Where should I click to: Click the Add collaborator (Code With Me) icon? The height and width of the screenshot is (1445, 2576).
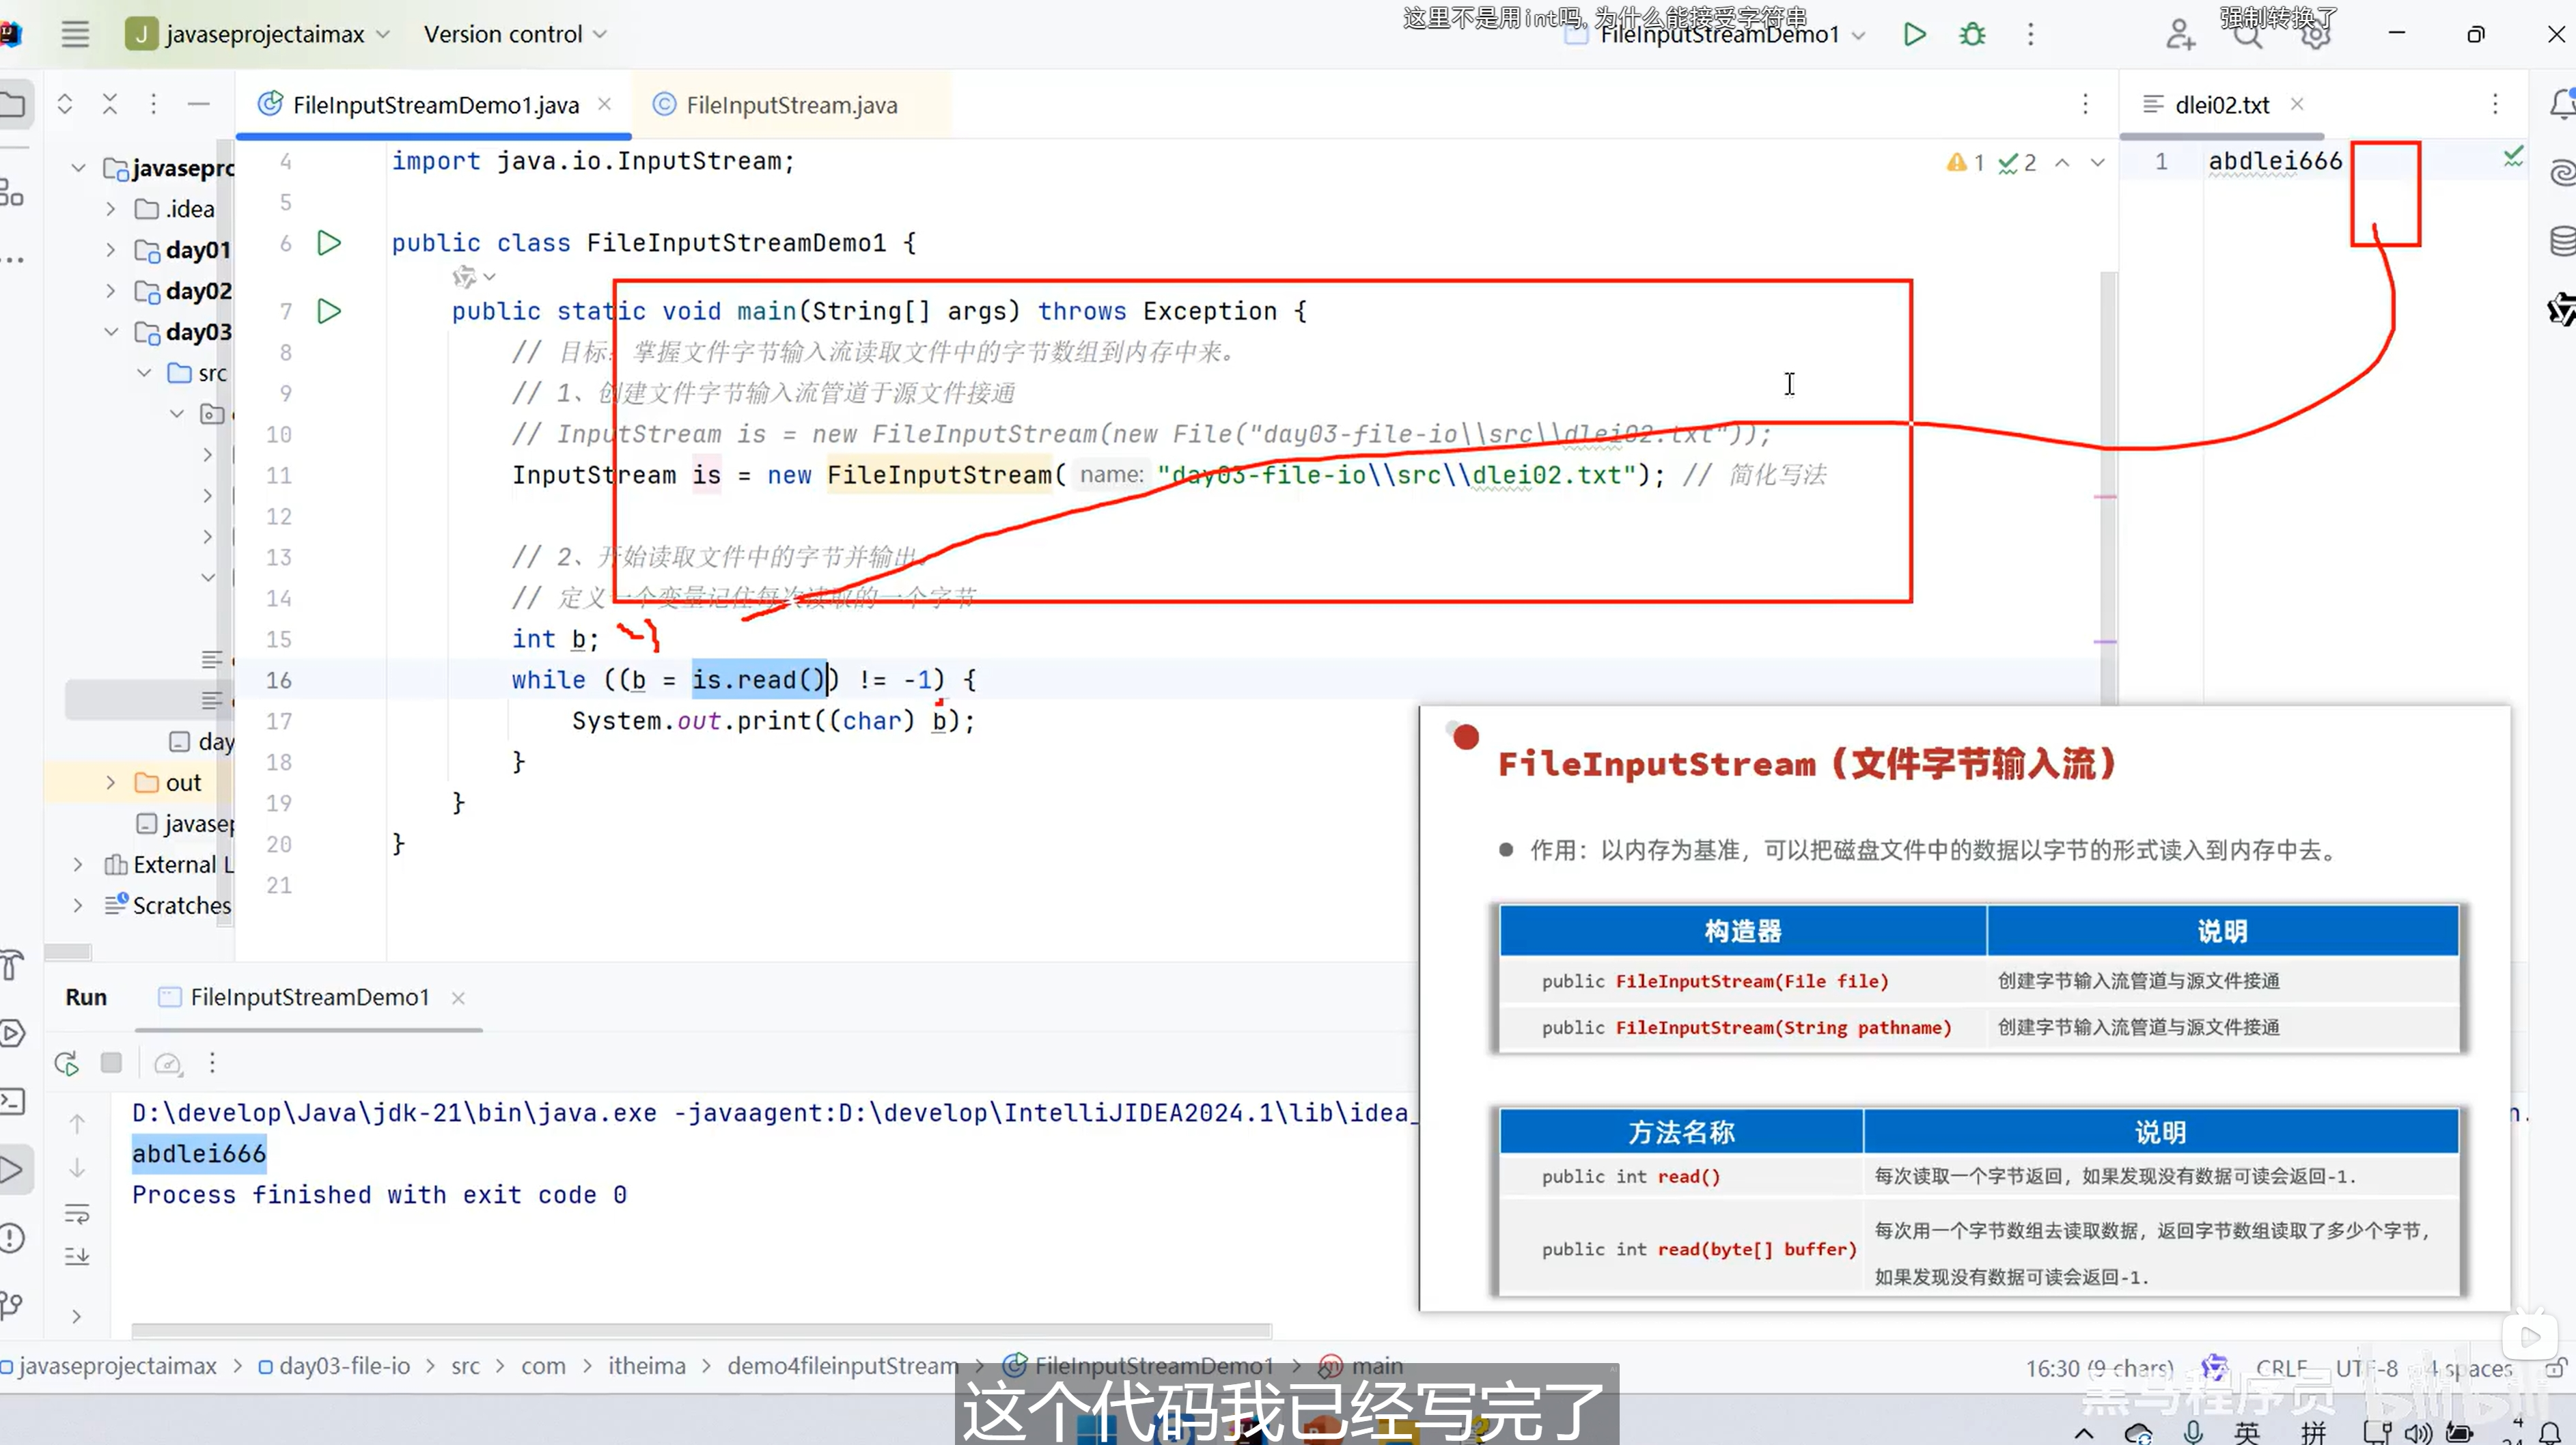[2180, 35]
